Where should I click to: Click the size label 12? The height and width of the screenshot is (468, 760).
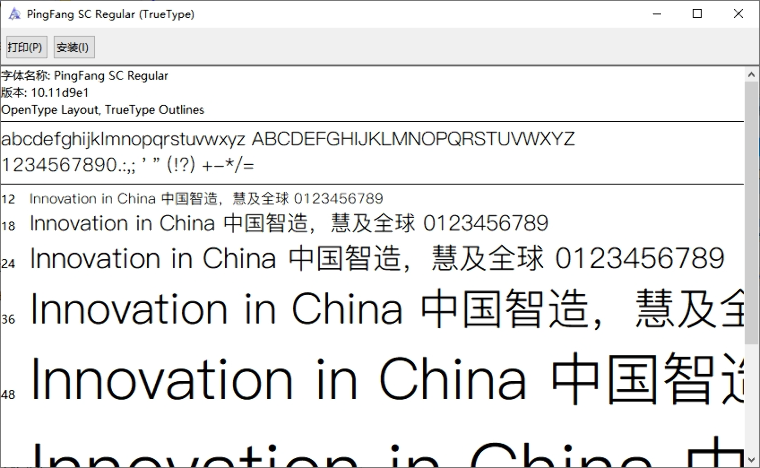tap(8, 200)
